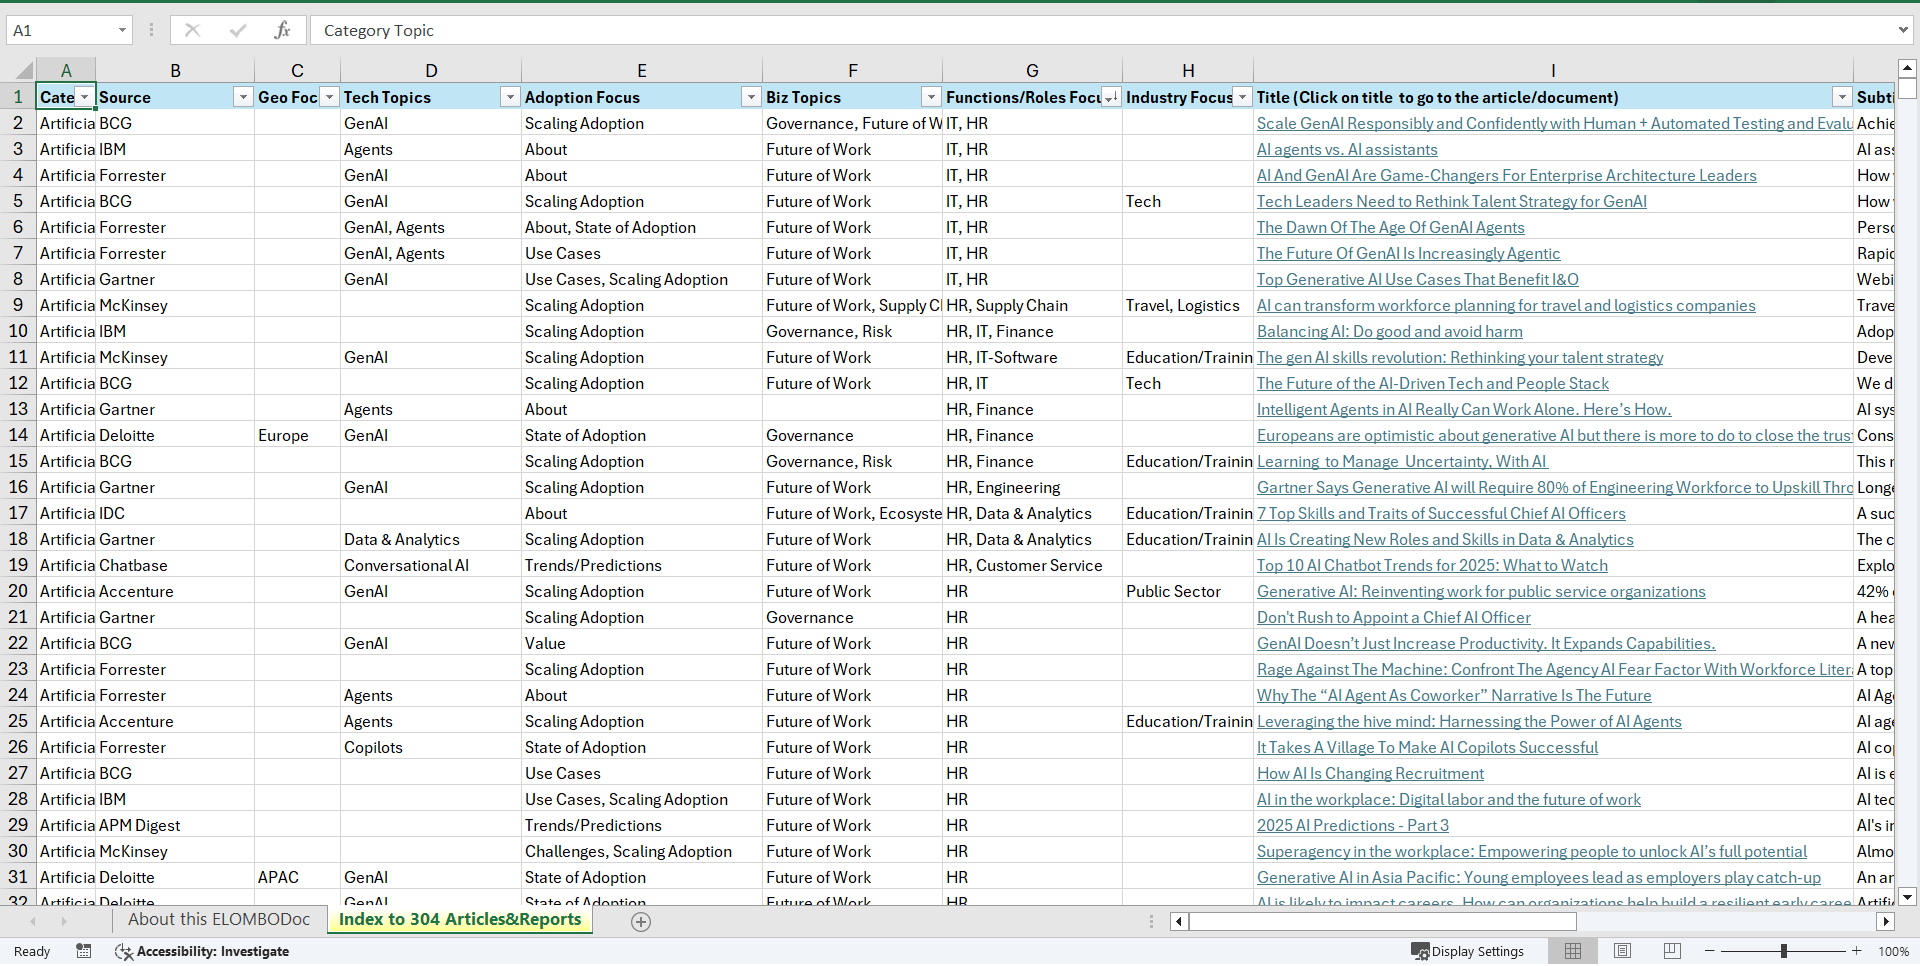The image size is (1920, 966).
Task: Open 'How AI Is Changing Recruitment' link
Action: pyautogui.click(x=1370, y=774)
